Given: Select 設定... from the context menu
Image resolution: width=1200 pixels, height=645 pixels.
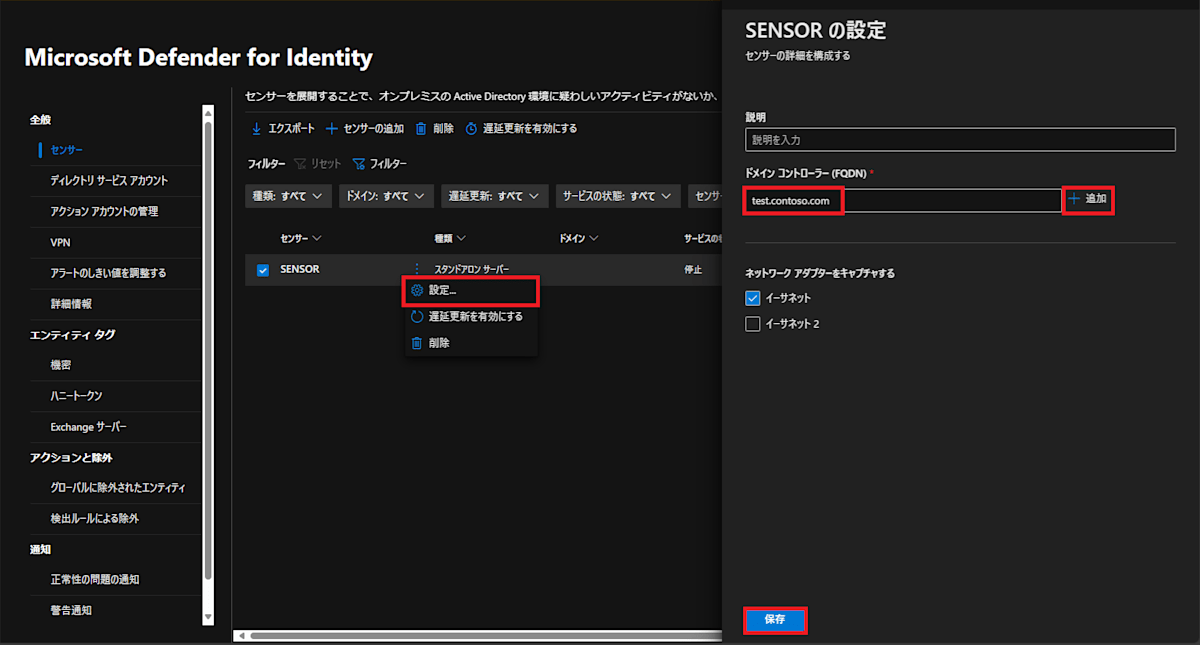Looking at the screenshot, I should pos(471,290).
